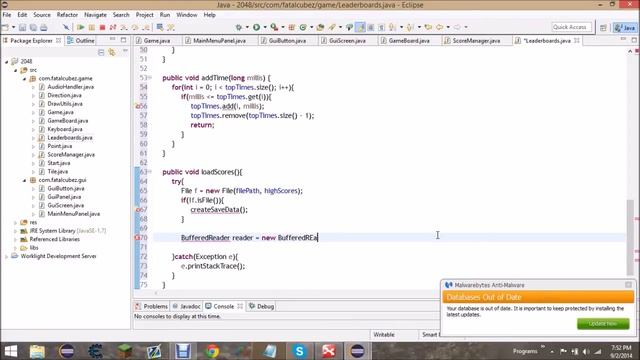
Task: Click the clock in the taskbar
Action: click(621, 351)
